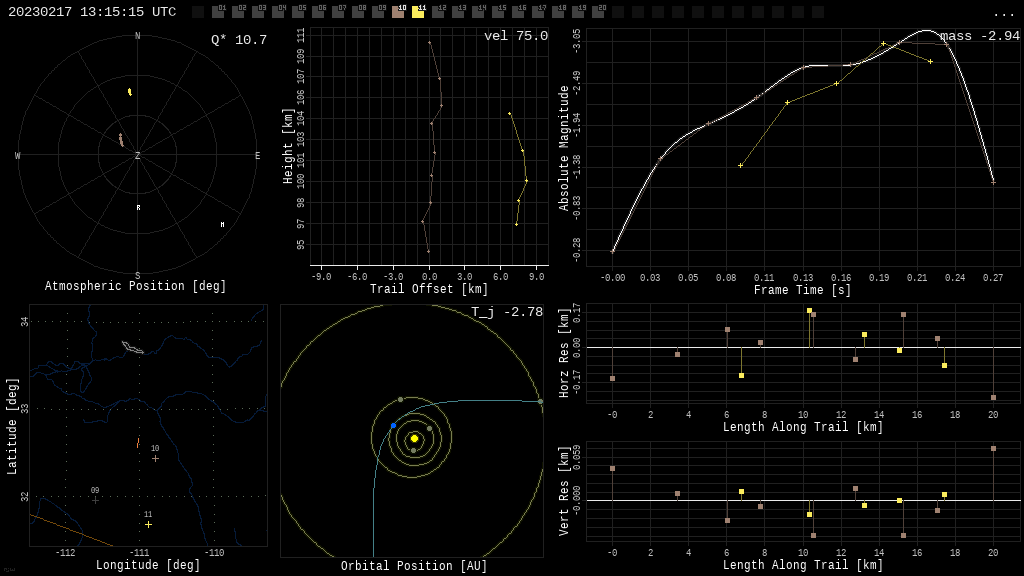
Task: Click the Absolute Magnitude axis label
Action: (x=564, y=148)
